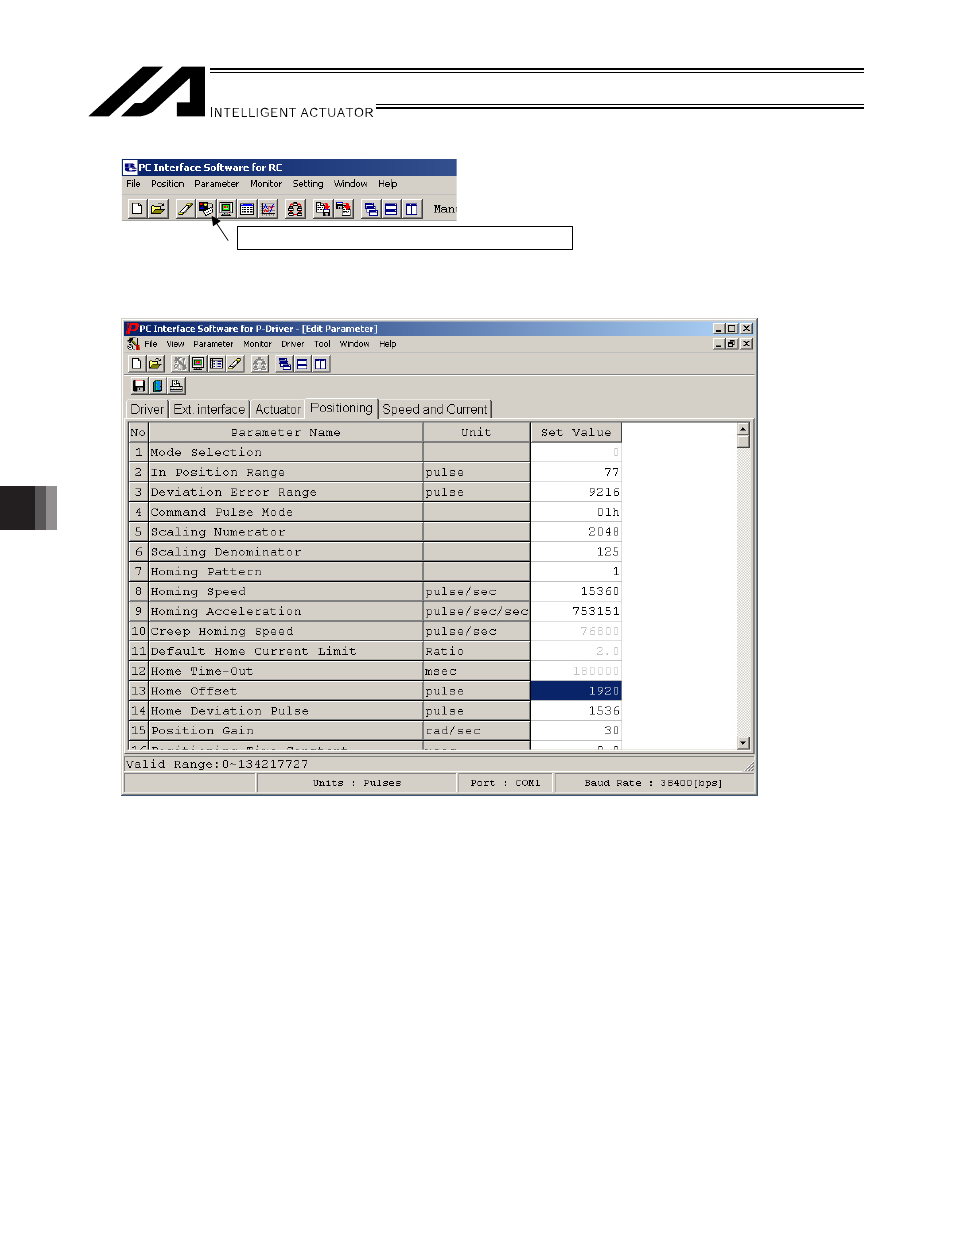Select the Home Offset value 1920
The width and height of the screenshot is (954, 1235).
click(576, 691)
